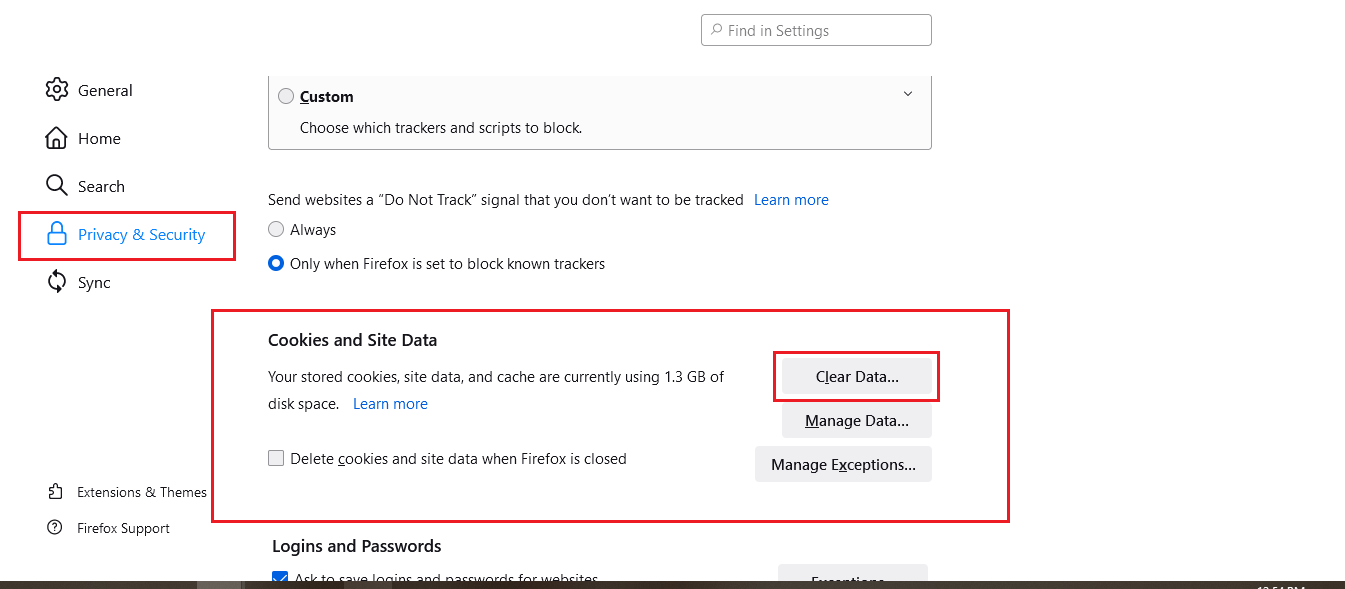Expand the Custom section chevron
Viewport: 1345px width, 589px height.
pyautogui.click(x=908, y=94)
